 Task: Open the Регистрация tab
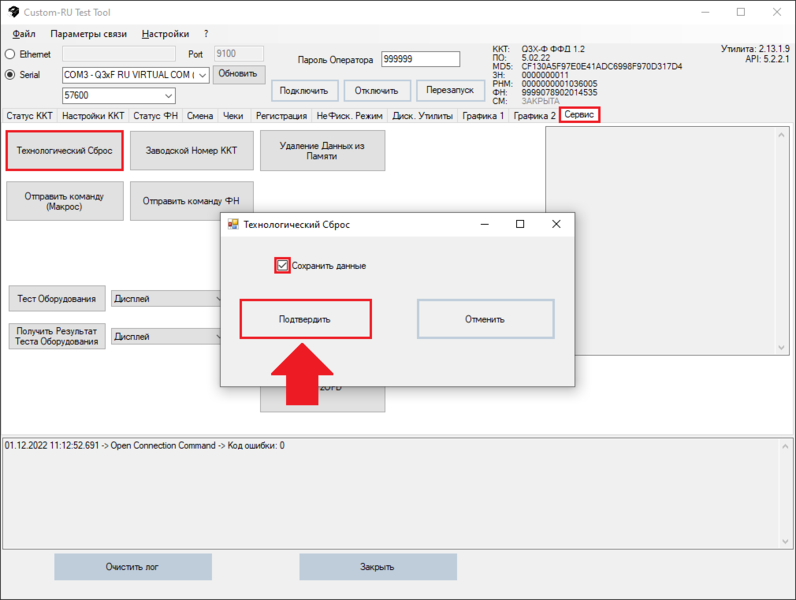coord(281,116)
